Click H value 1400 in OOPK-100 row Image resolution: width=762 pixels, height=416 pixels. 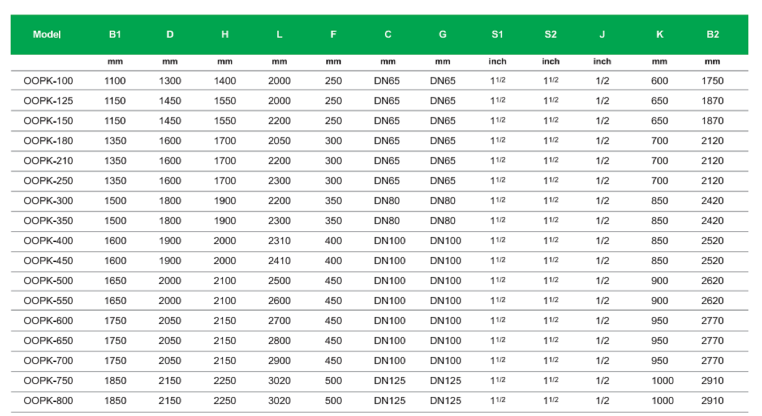tap(225, 81)
